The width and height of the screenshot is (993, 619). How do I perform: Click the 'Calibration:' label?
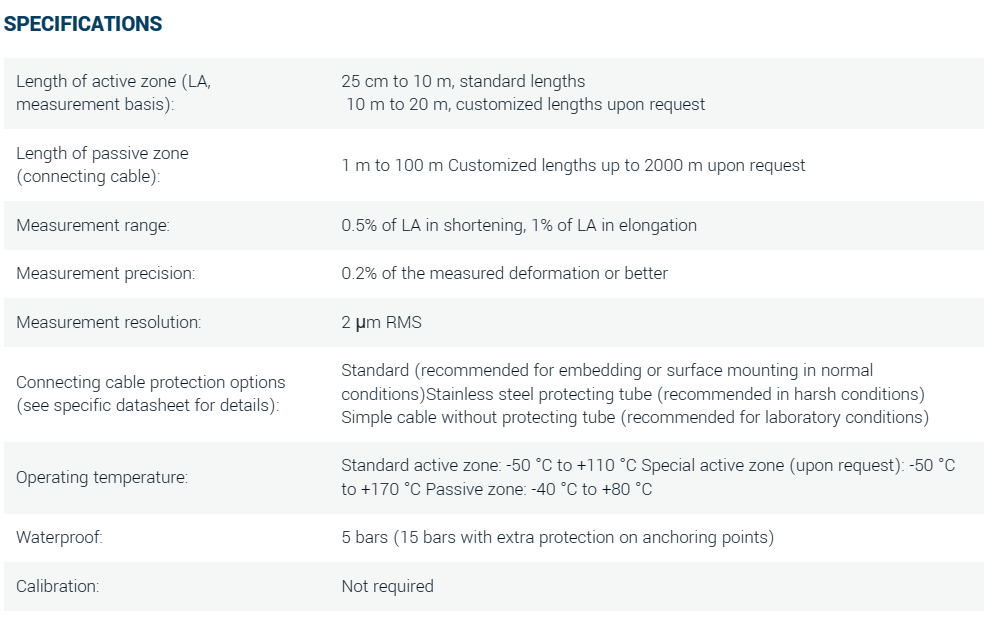pos(58,587)
